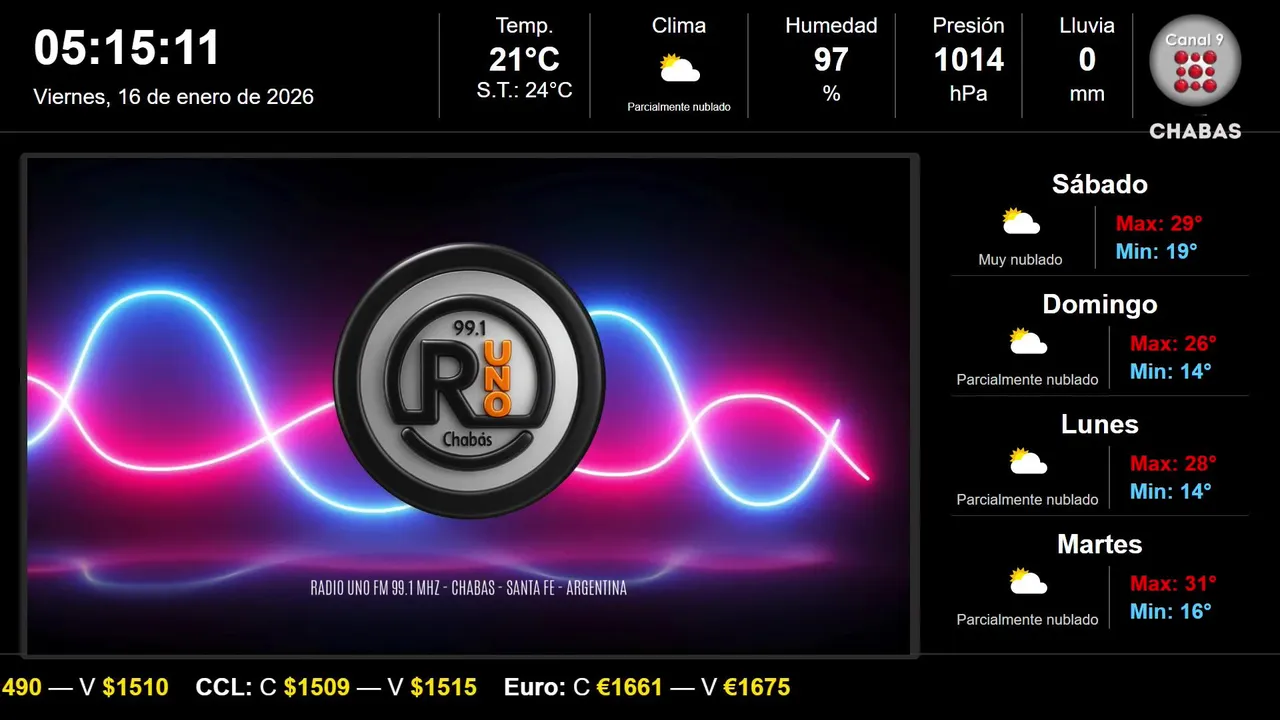The height and width of the screenshot is (720, 1280).
Task: Click the Lluvia label
Action: [x=1087, y=26]
